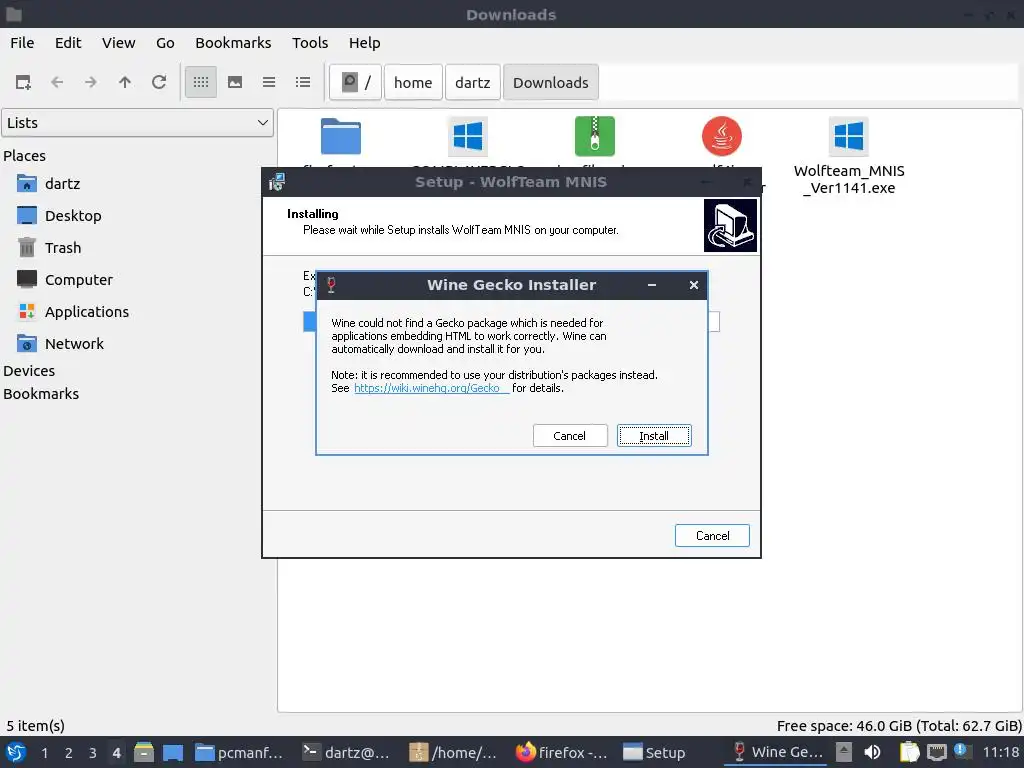This screenshot has width=1024, height=768.
Task: Select Wolfteam_MNIS_Ver1141.exe file icon
Action: coord(849,136)
